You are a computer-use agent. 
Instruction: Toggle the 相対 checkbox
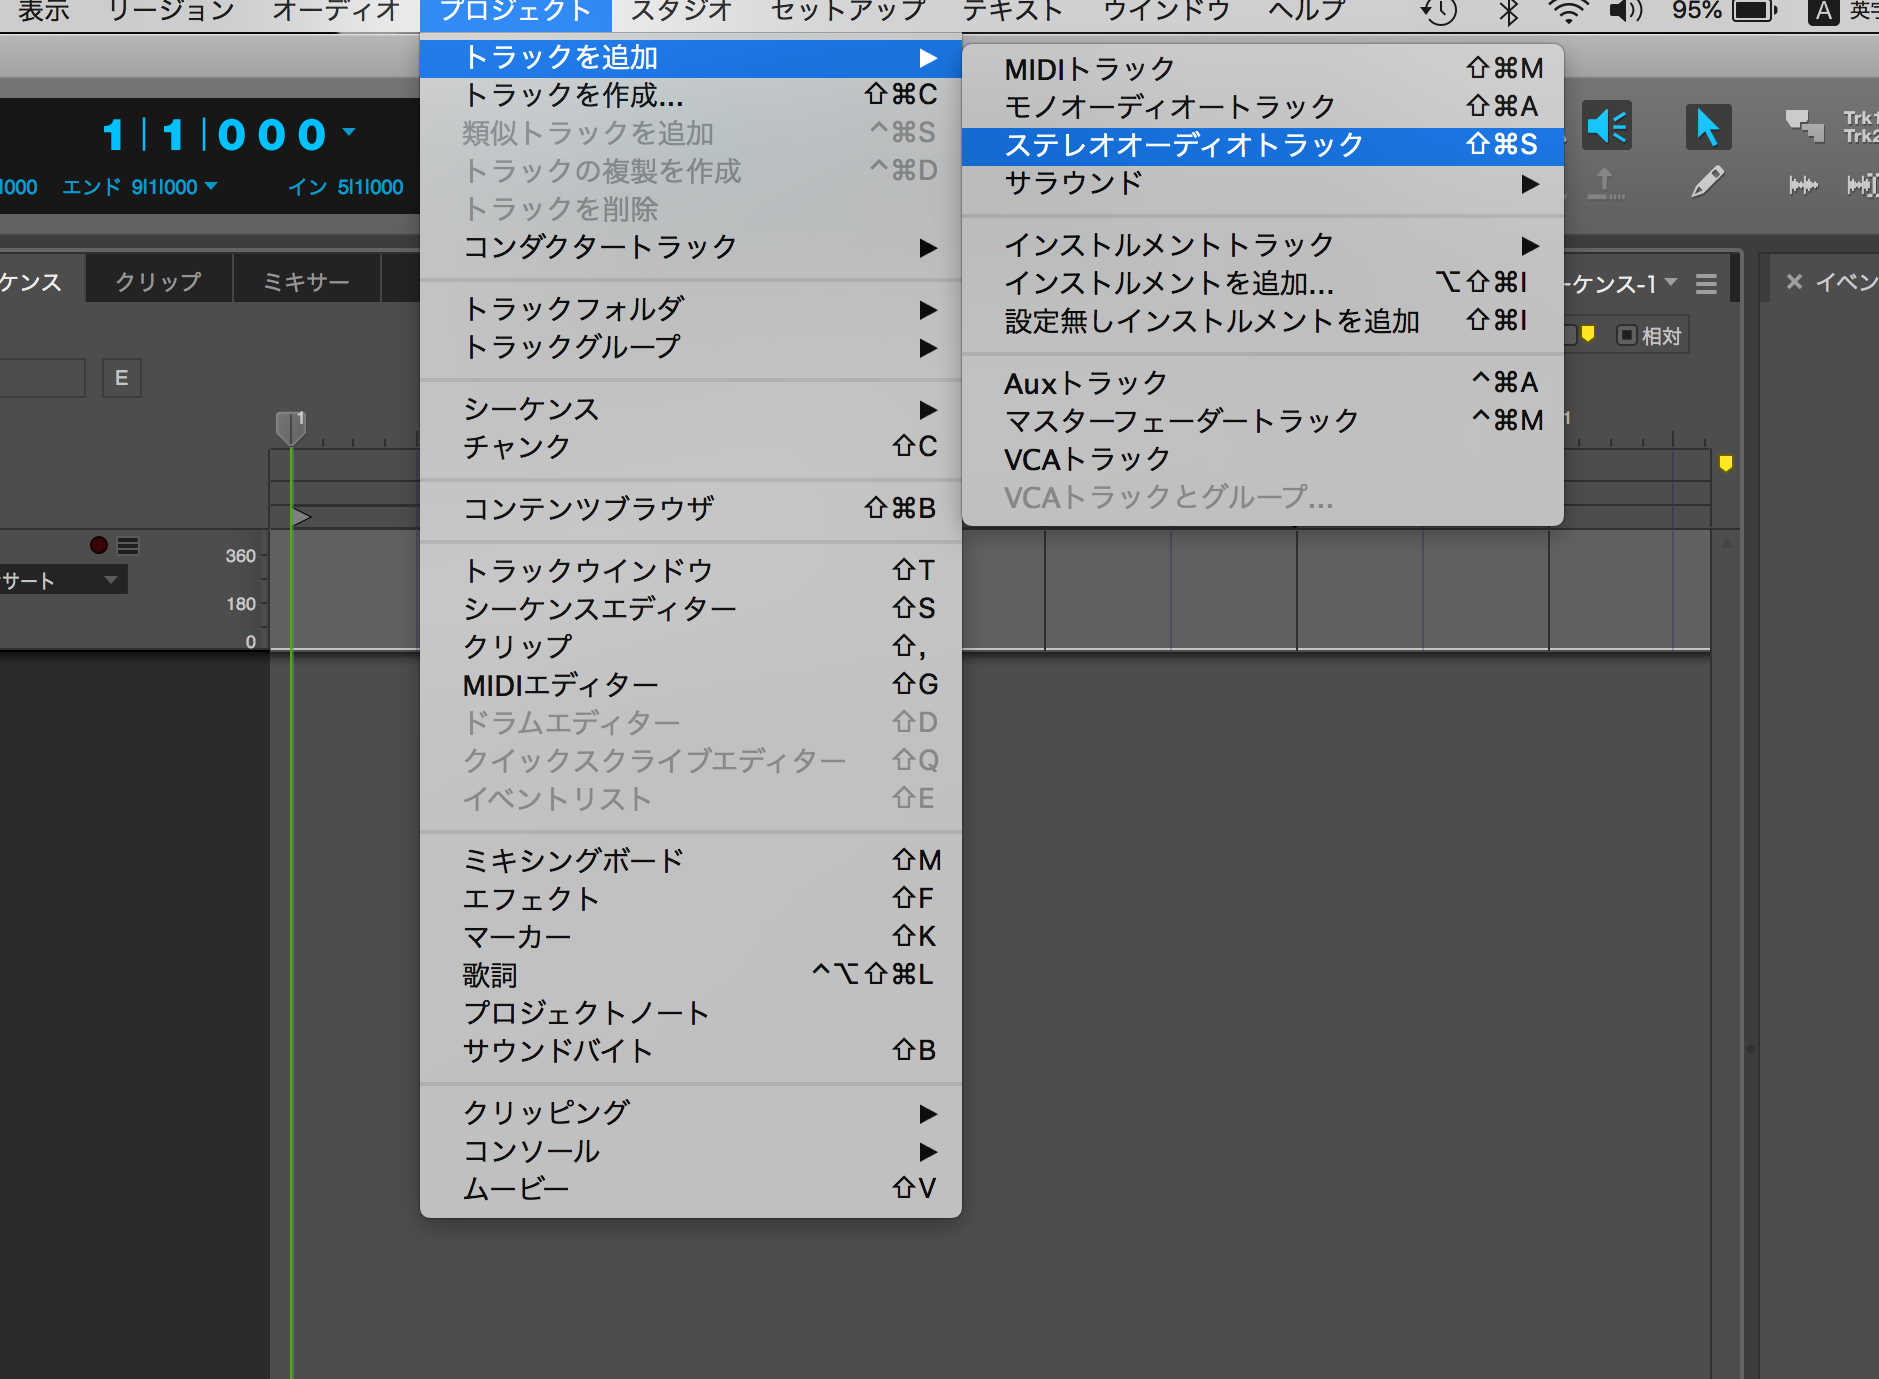[x=1627, y=336]
